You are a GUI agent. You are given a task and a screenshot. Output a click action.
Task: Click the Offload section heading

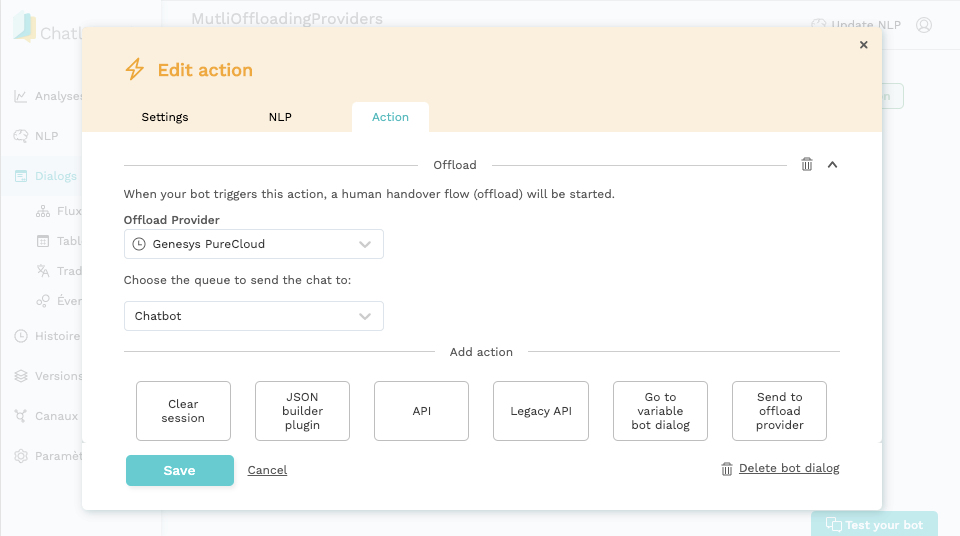pyautogui.click(x=454, y=165)
